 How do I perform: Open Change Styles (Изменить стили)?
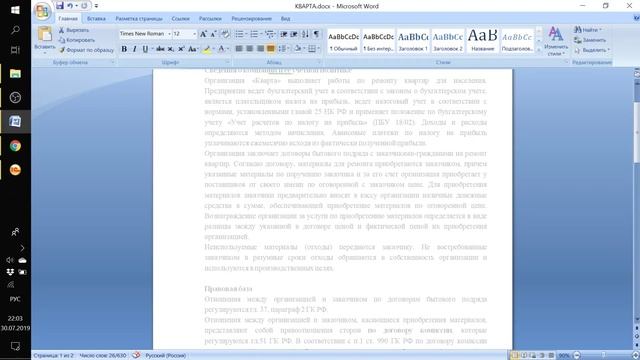click(556, 41)
